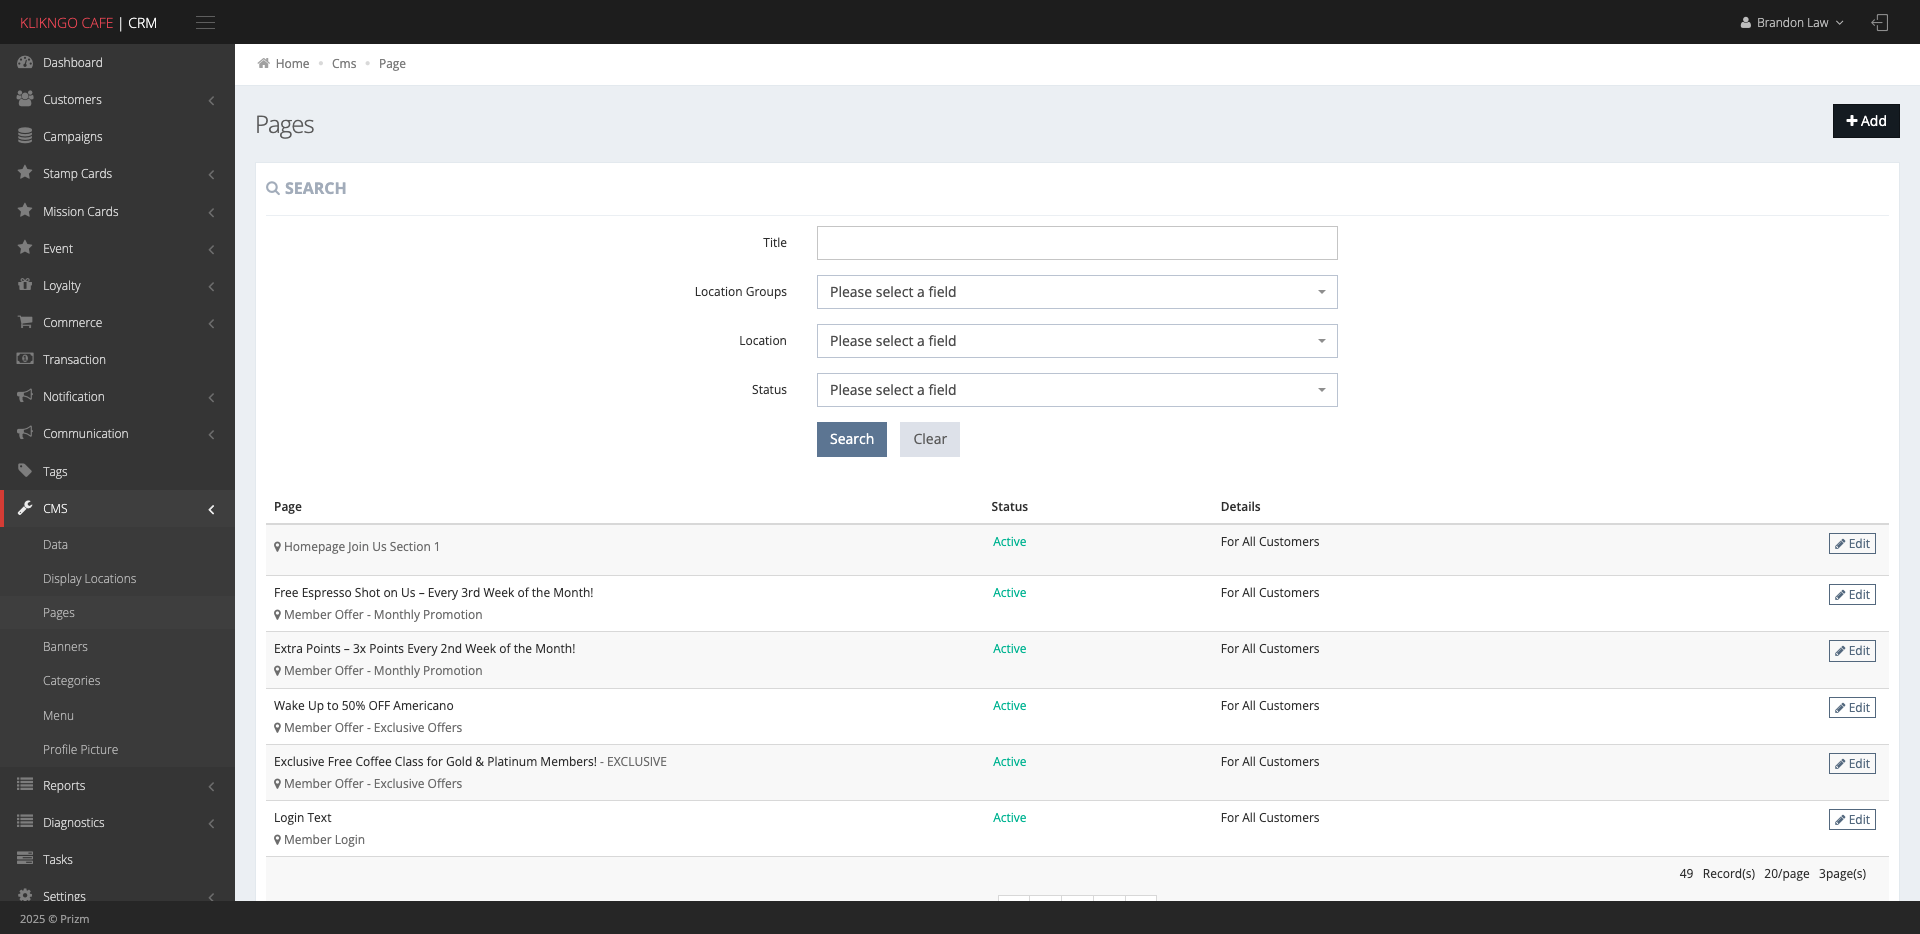Click the Clear button
The image size is (1920, 934).
pos(930,439)
